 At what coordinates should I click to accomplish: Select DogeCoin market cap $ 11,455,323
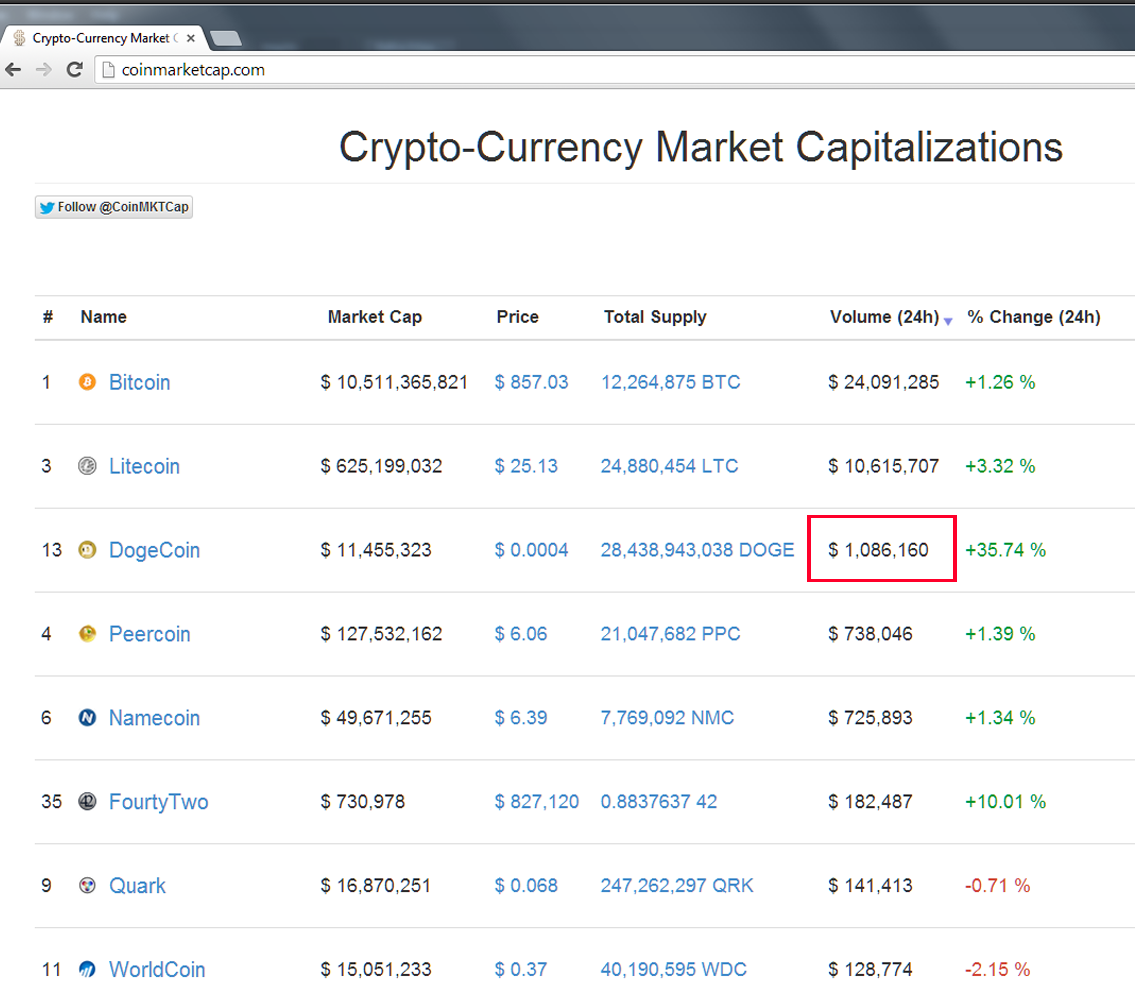coord(376,550)
